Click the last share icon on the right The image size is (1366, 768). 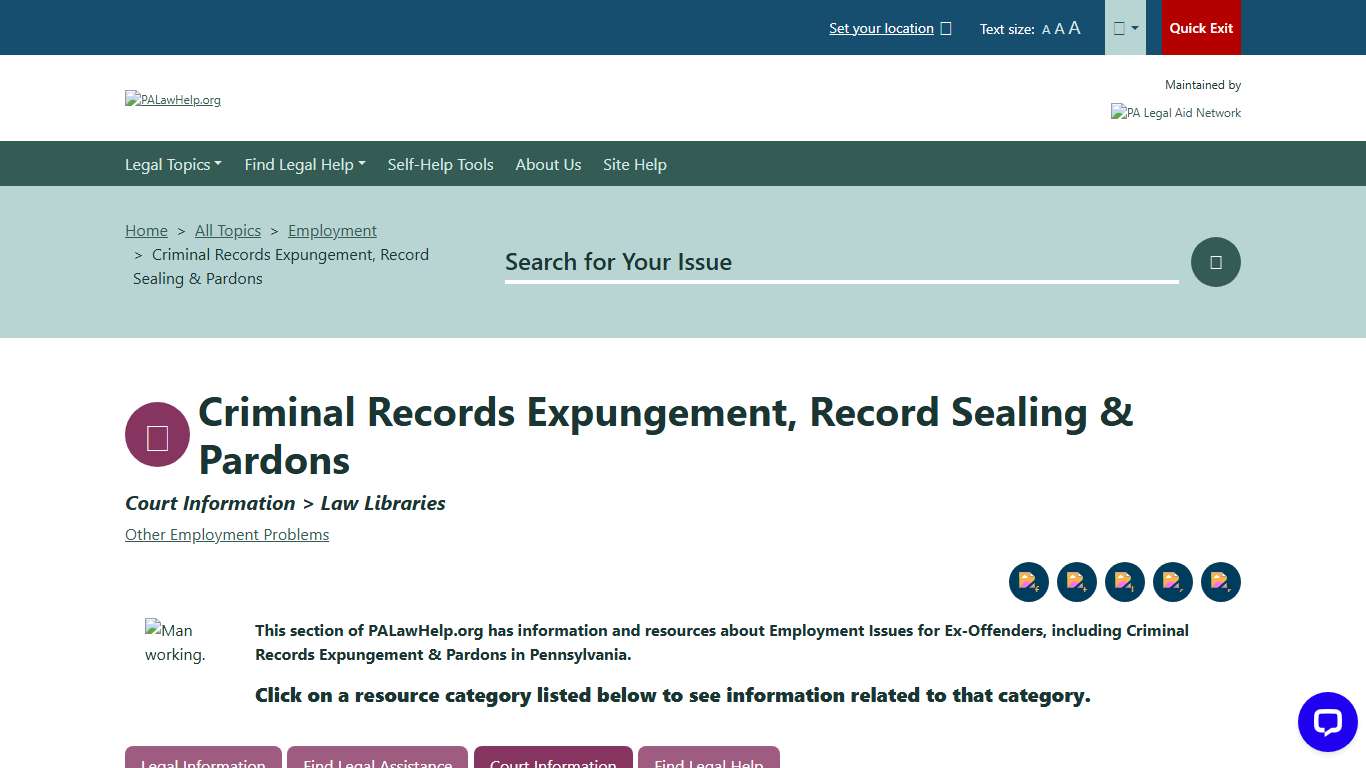coord(1221,581)
